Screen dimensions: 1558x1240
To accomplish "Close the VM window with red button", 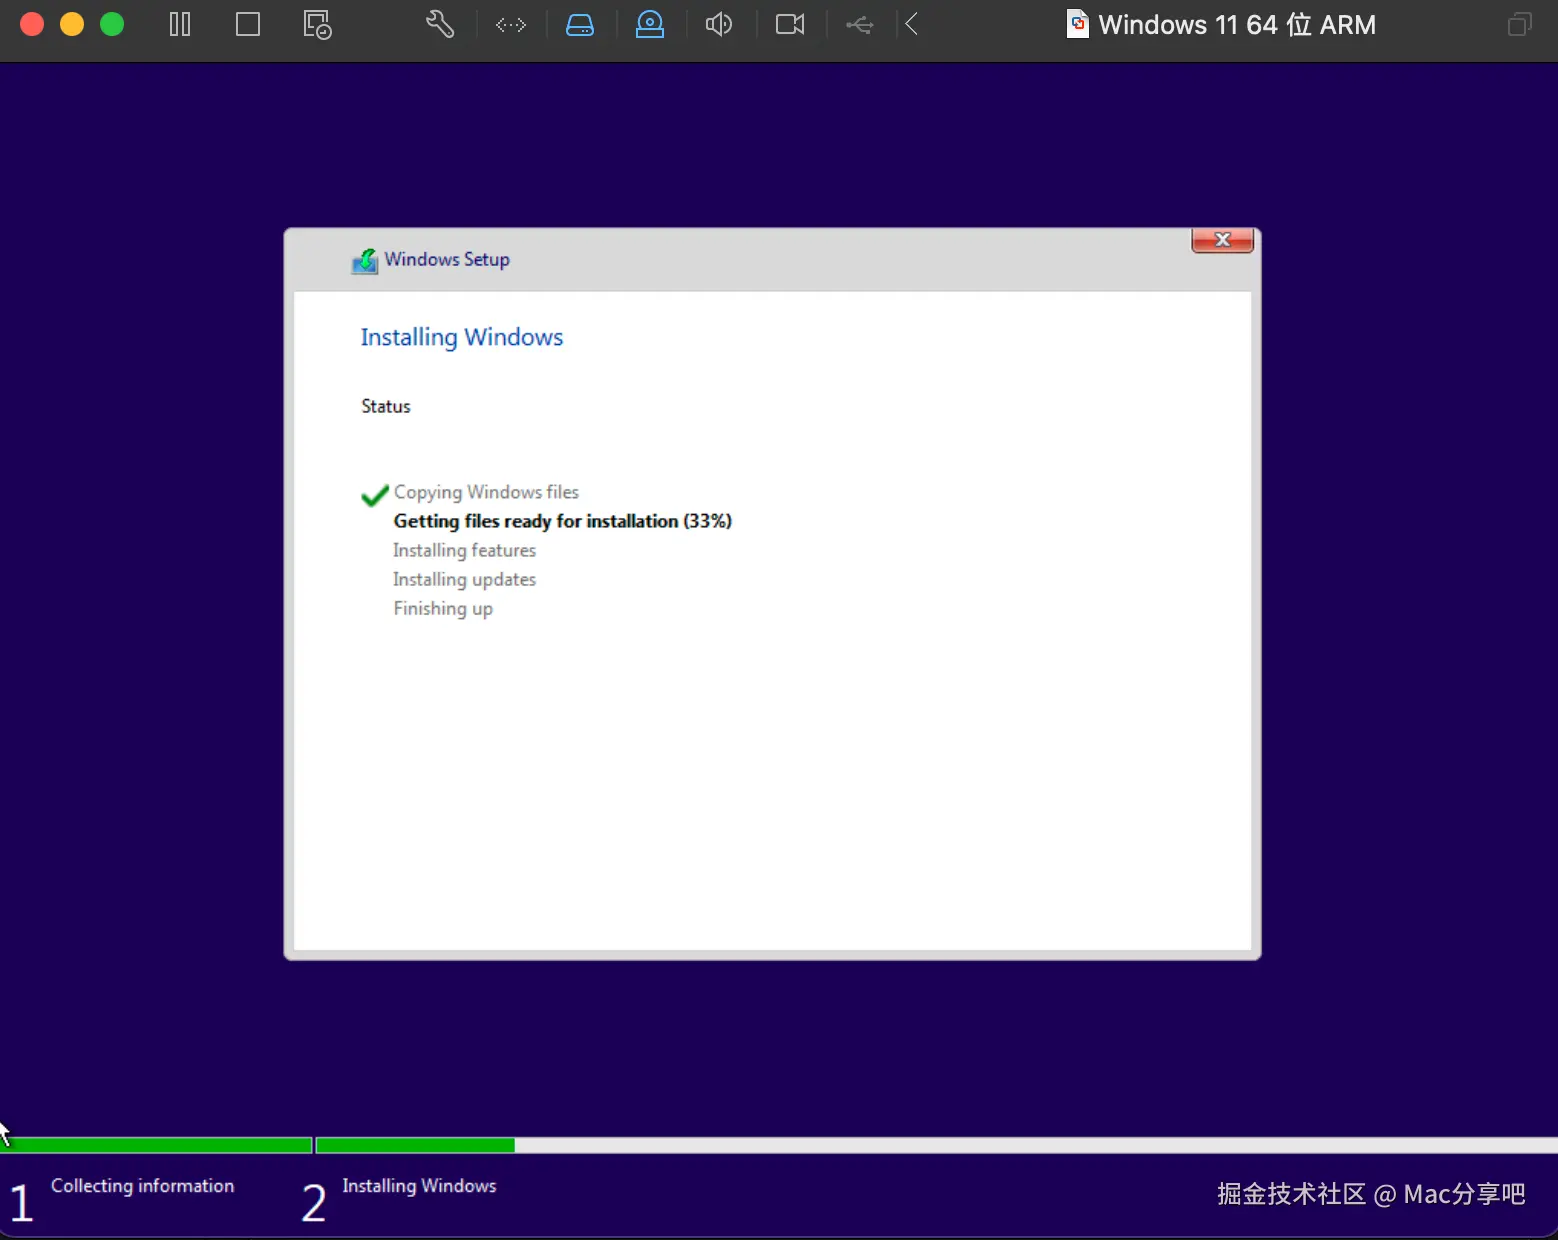I will [x=32, y=24].
